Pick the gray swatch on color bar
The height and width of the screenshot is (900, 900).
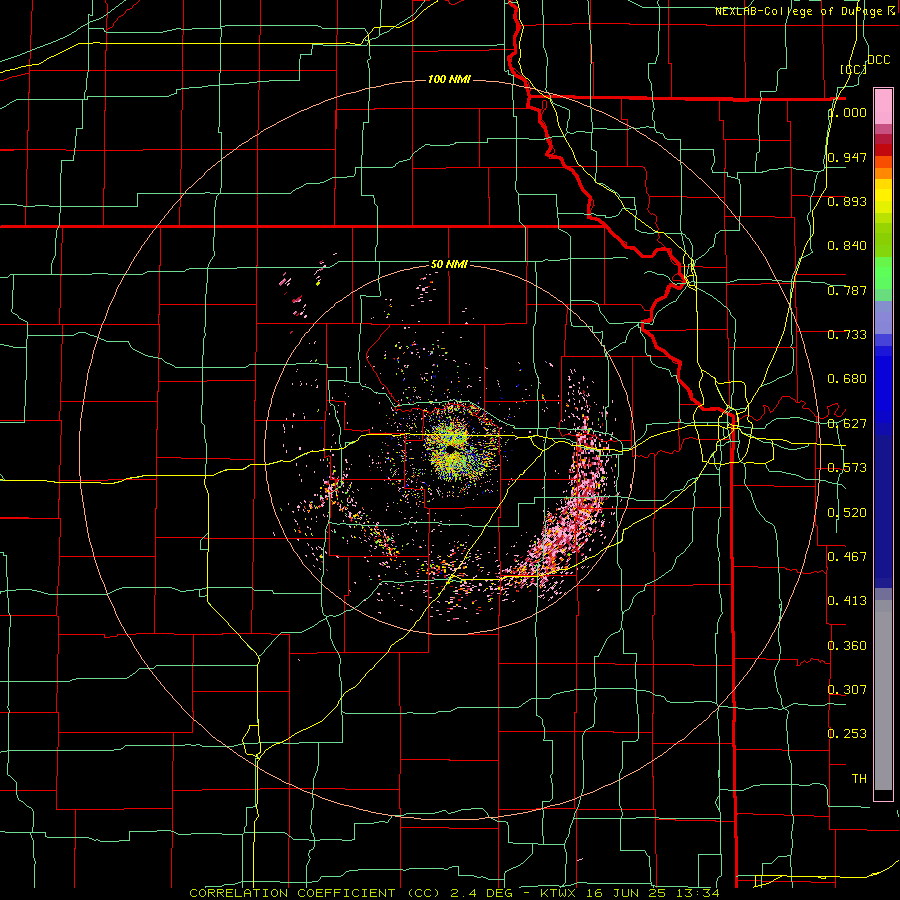[x=883, y=695]
